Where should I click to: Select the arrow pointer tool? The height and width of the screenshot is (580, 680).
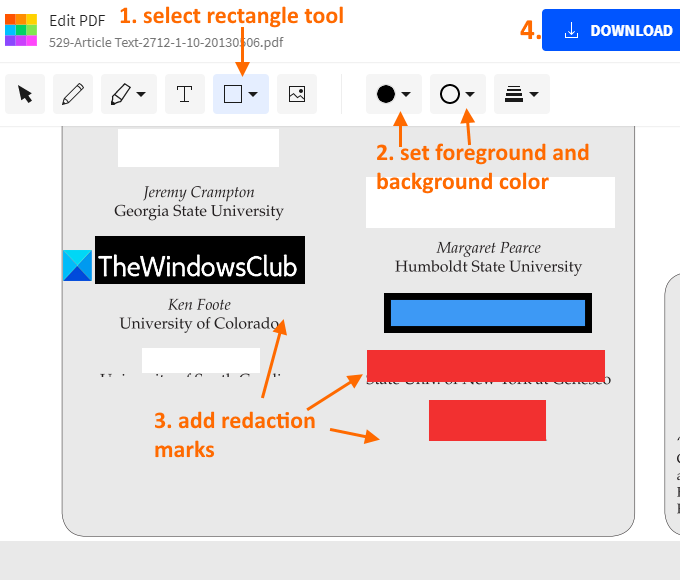click(25, 94)
